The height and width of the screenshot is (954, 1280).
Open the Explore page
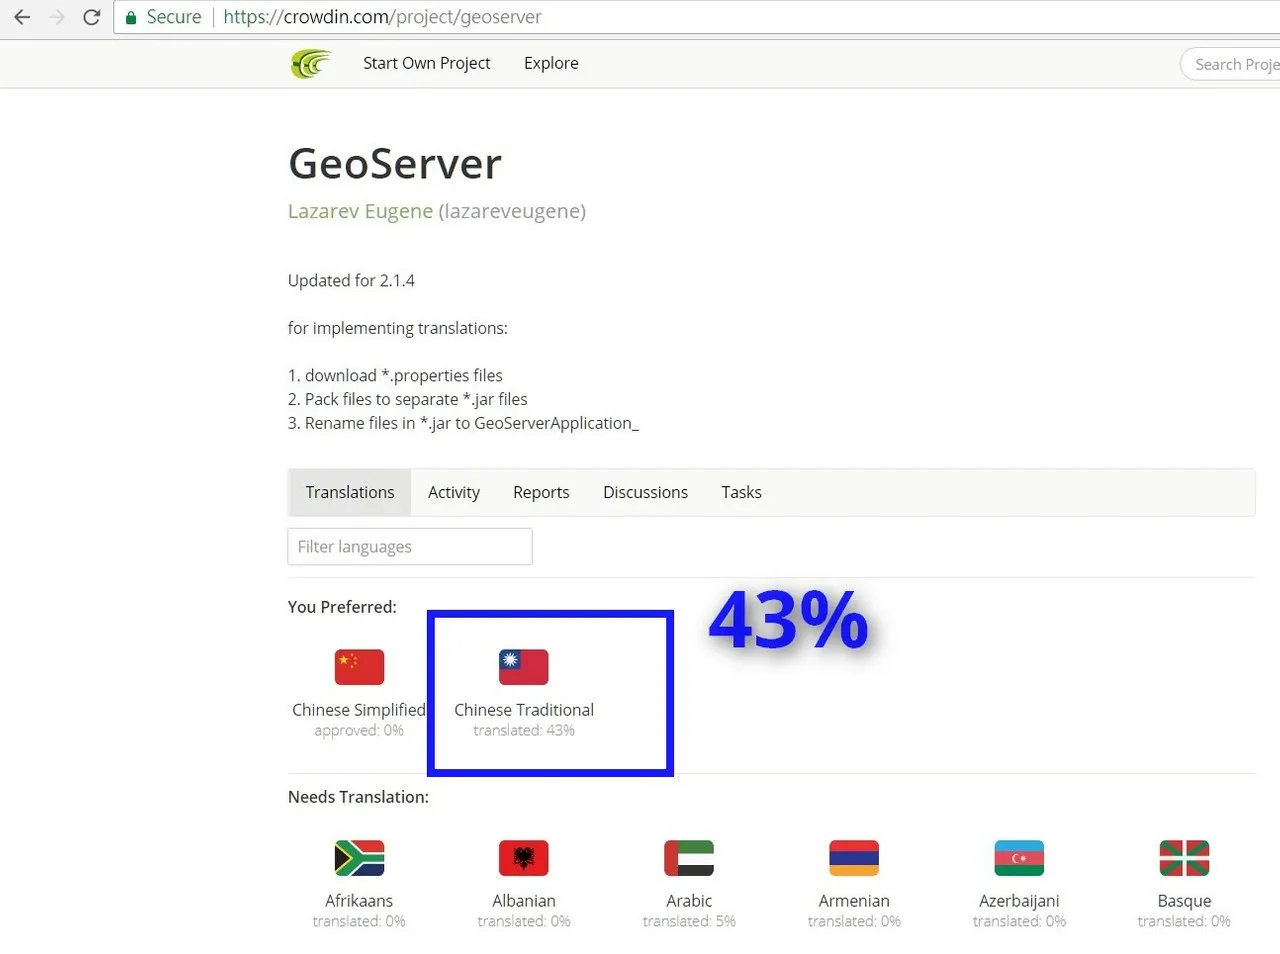click(551, 63)
